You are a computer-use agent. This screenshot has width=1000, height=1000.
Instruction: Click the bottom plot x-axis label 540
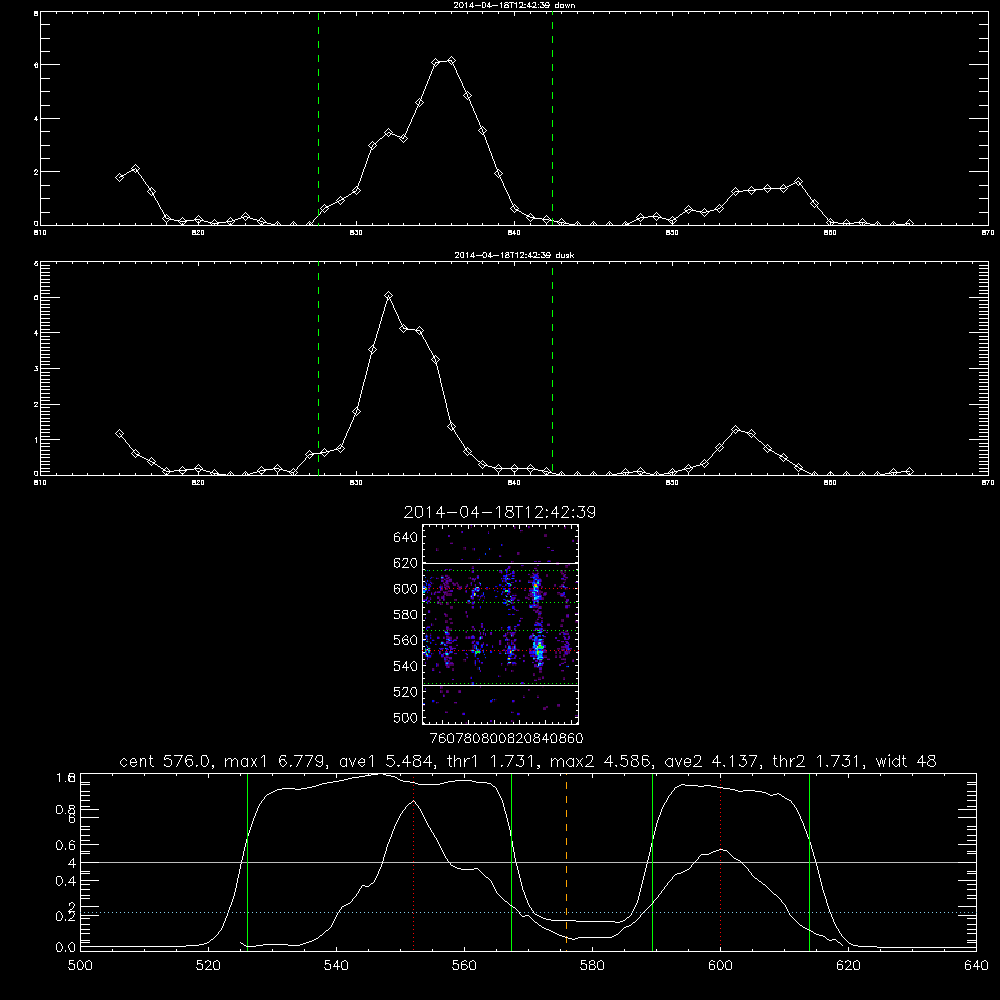336,966
